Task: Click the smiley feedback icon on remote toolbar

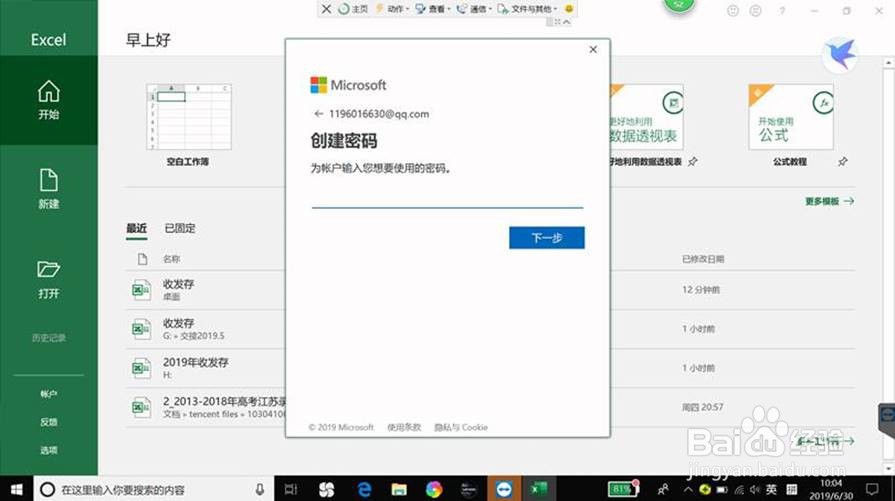Action: pyautogui.click(x=569, y=9)
